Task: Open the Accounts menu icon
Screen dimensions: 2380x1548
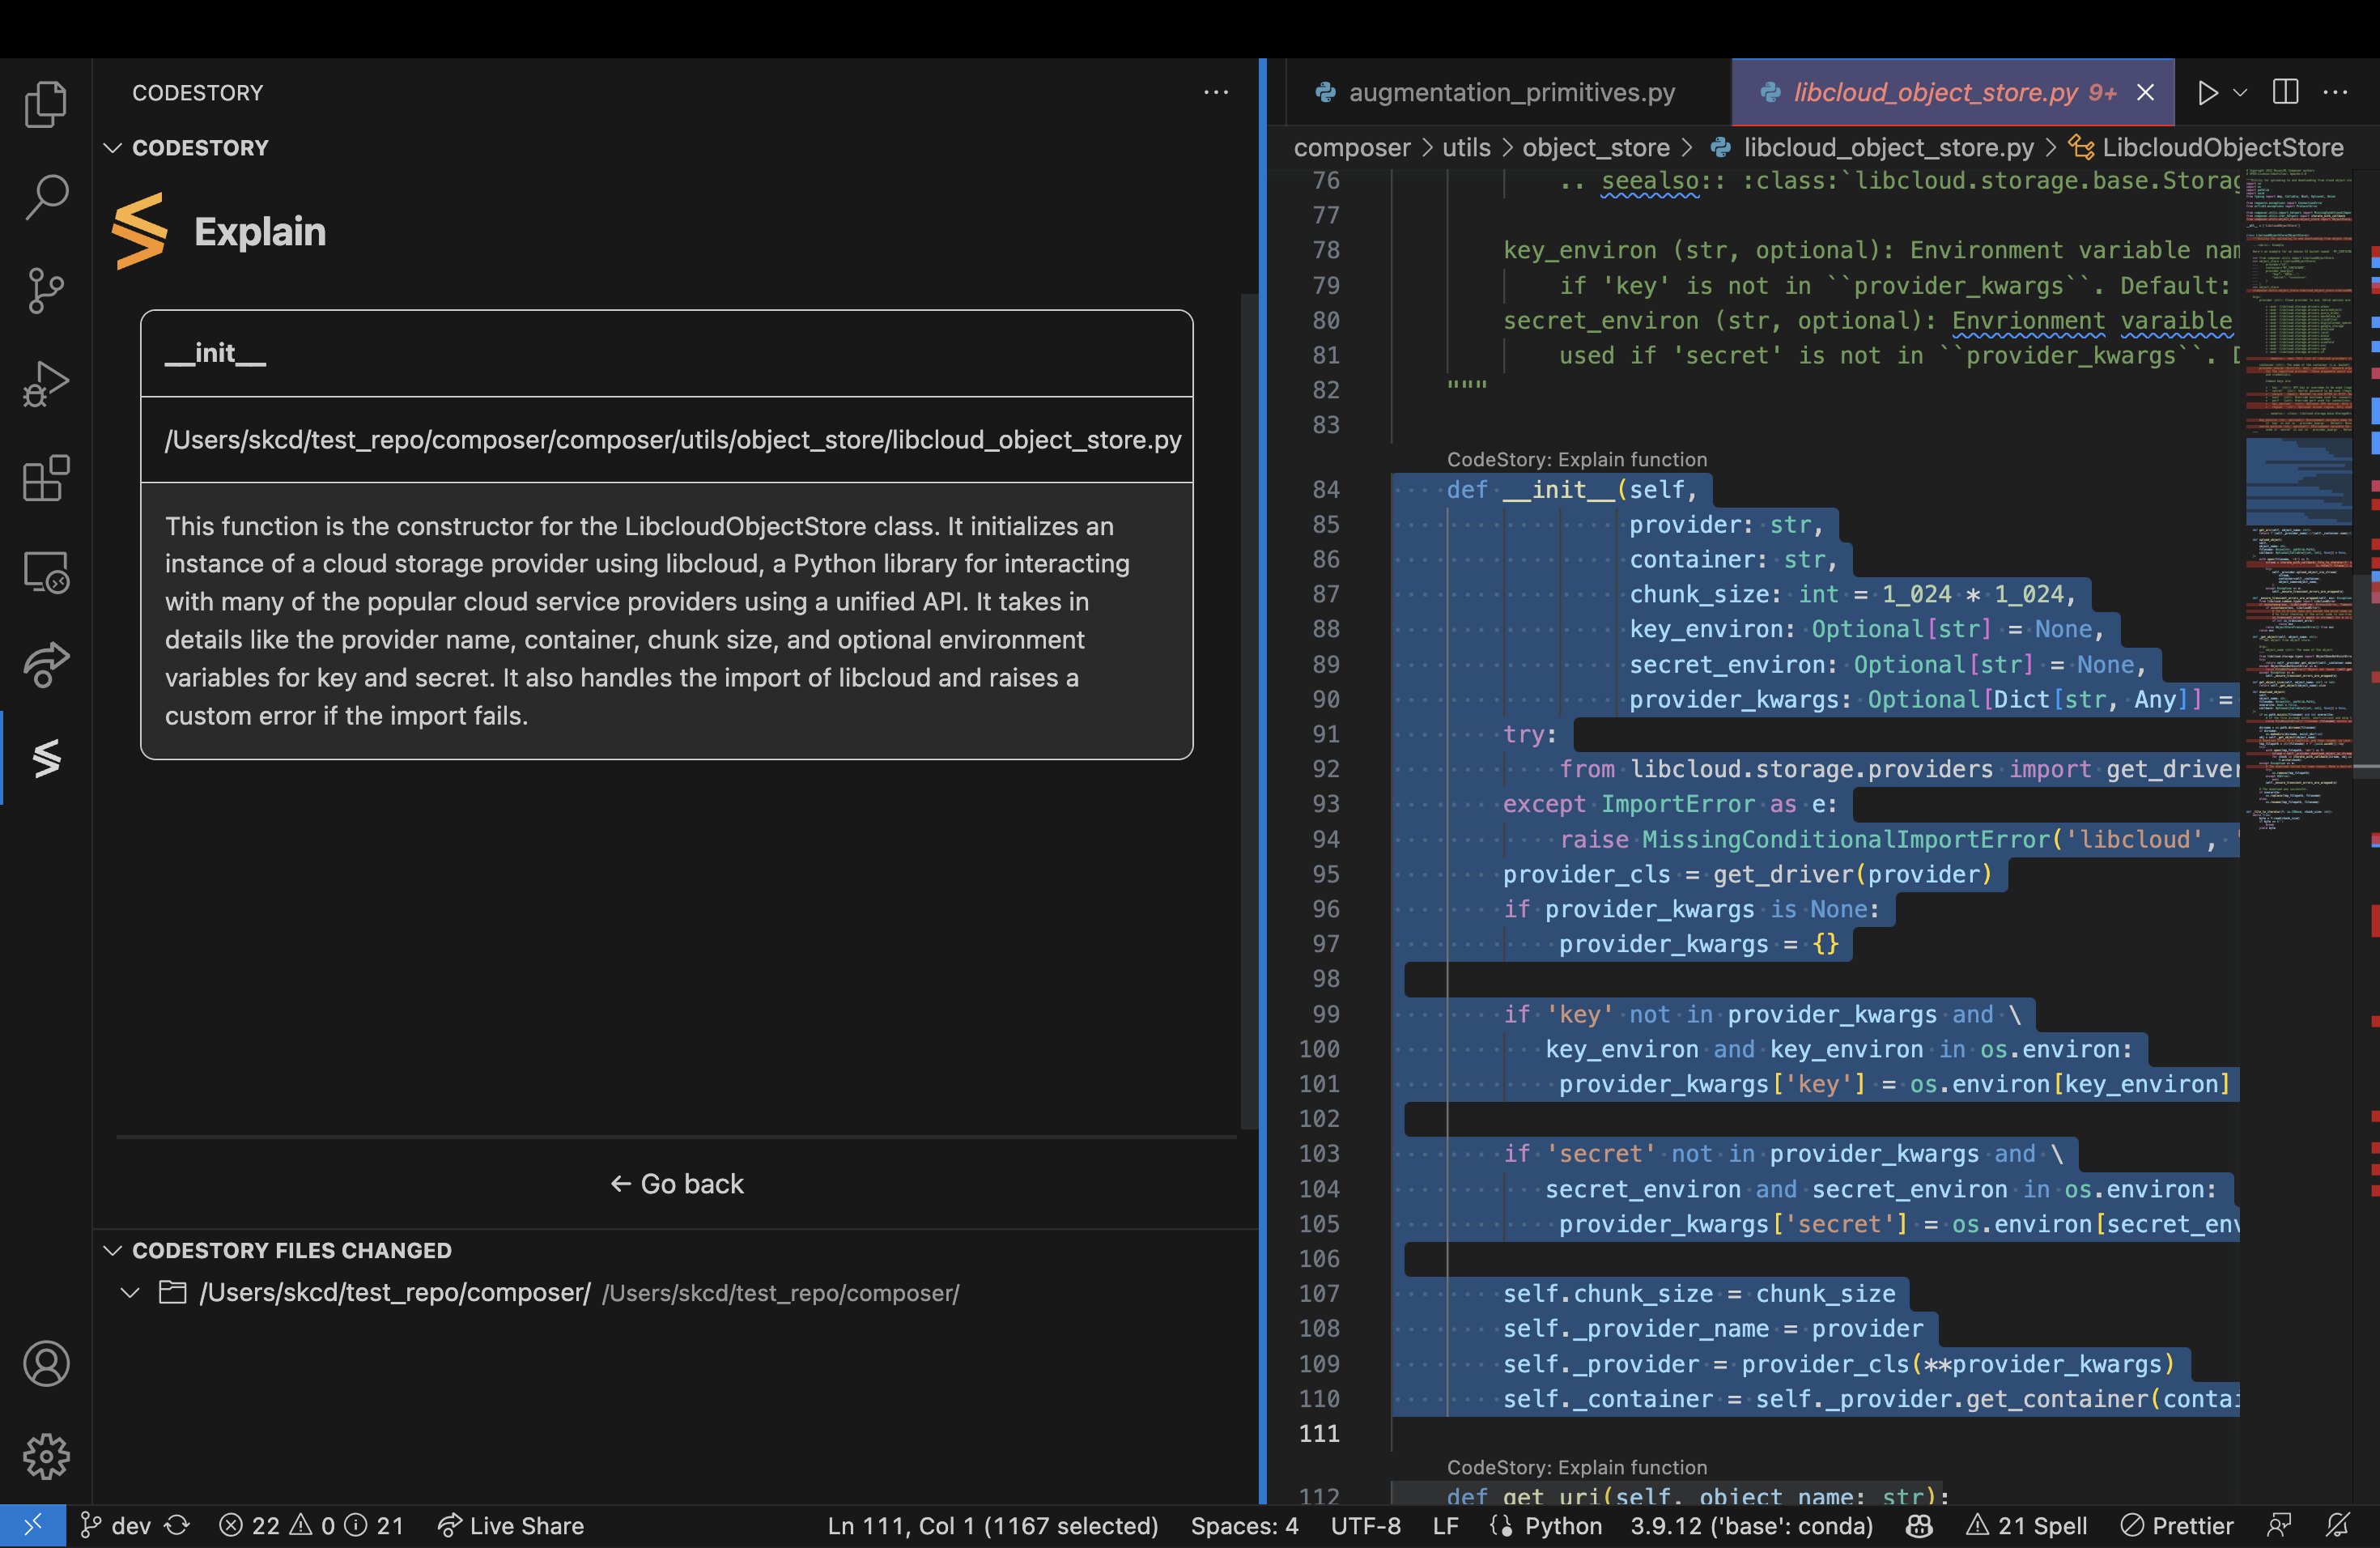Action: pyautogui.click(x=46, y=1363)
